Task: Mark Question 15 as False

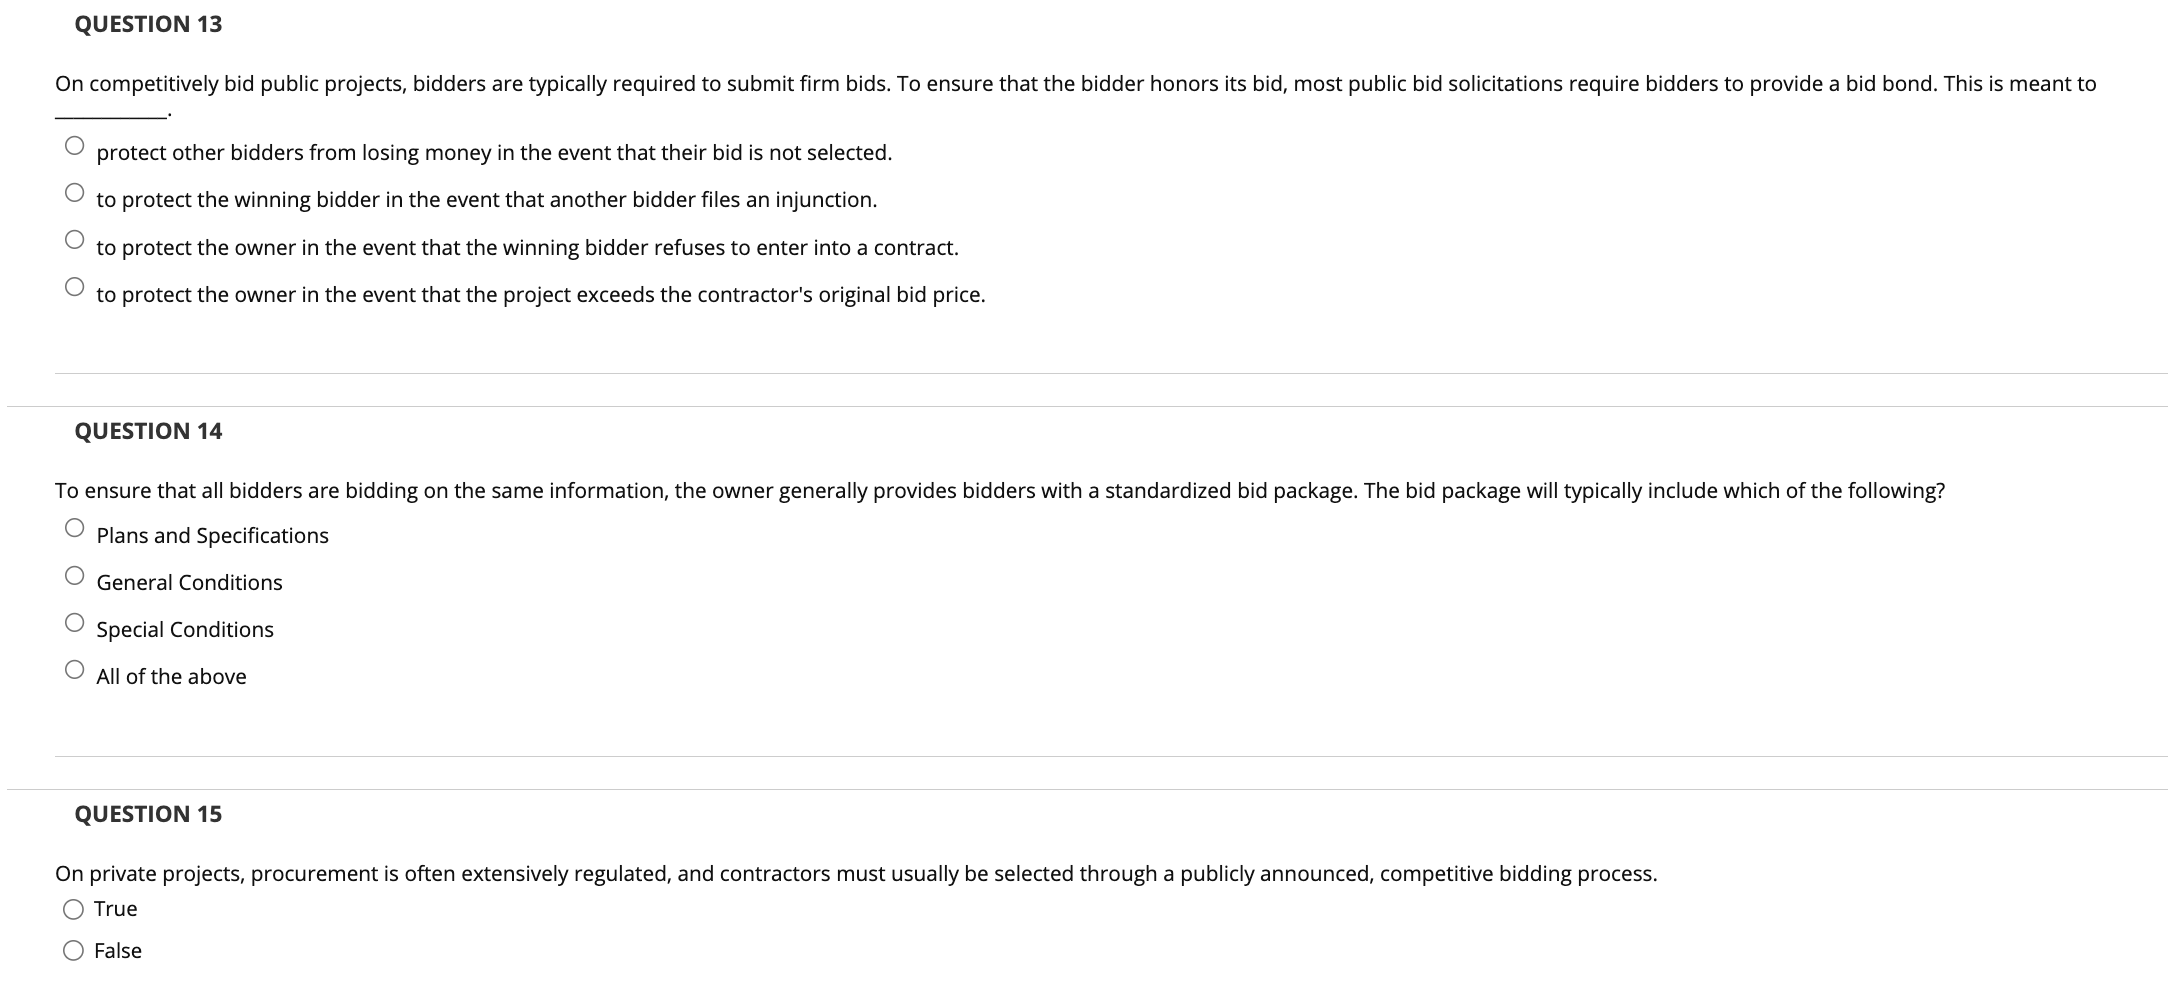Action: point(73,951)
